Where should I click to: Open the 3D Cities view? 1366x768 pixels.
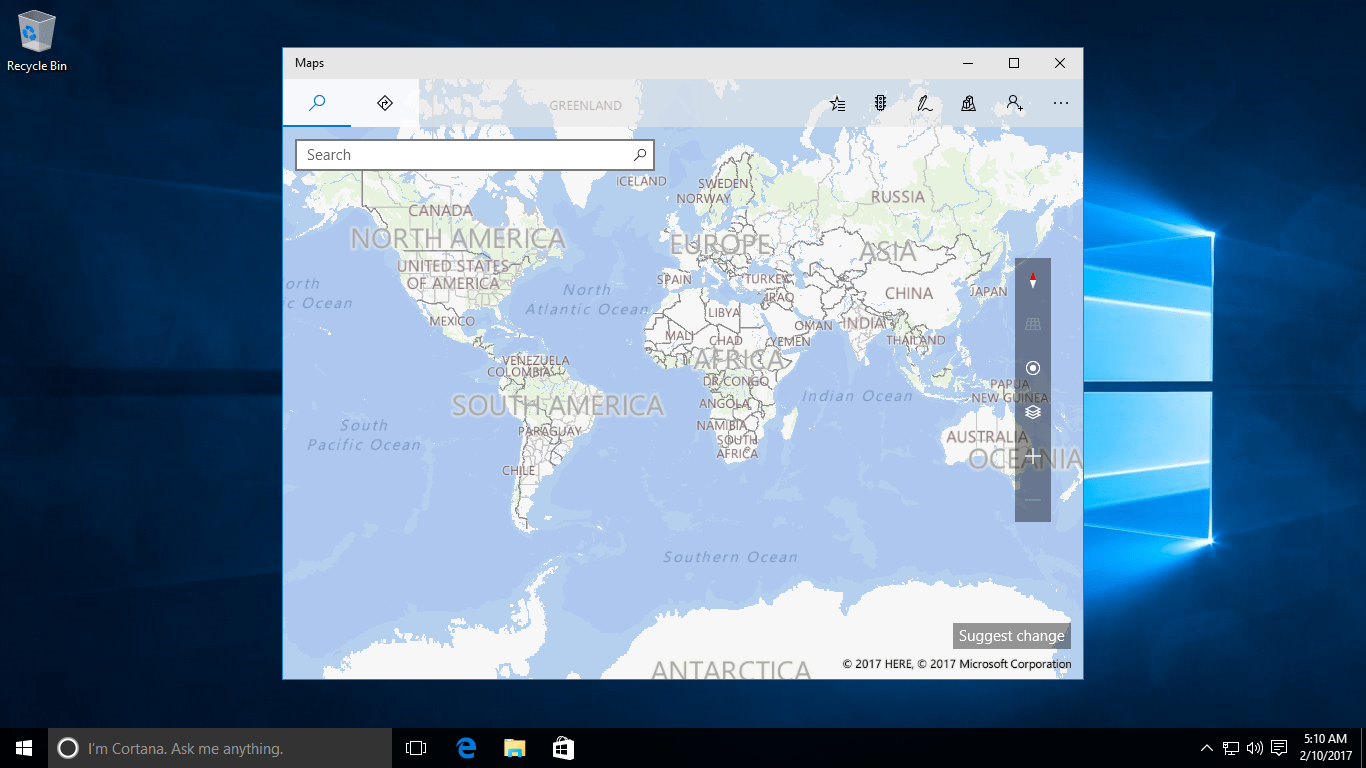pos(967,103)
